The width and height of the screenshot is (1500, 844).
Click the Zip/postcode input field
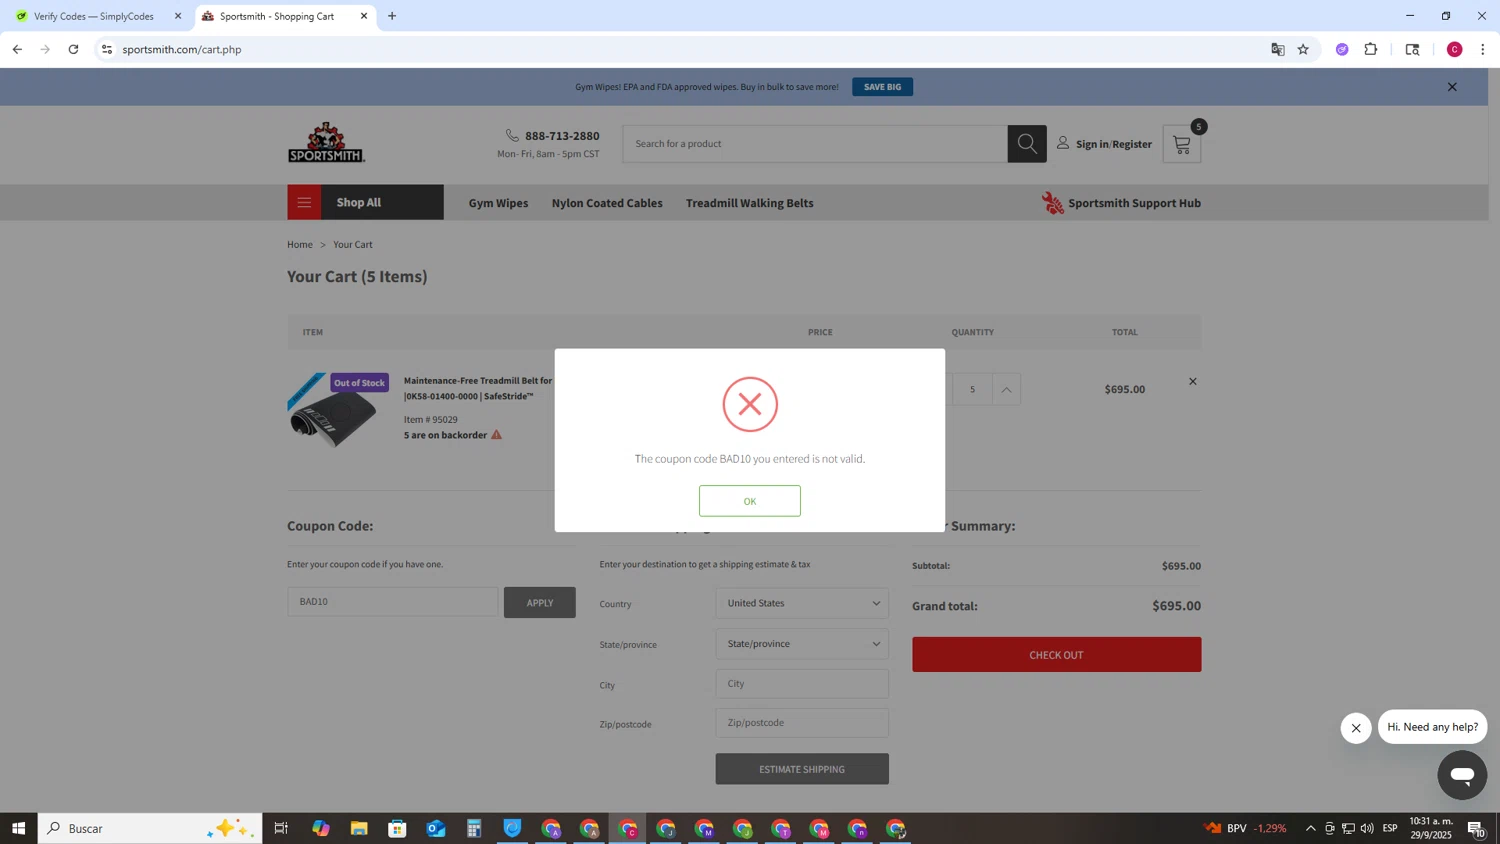tap(802, 723)
